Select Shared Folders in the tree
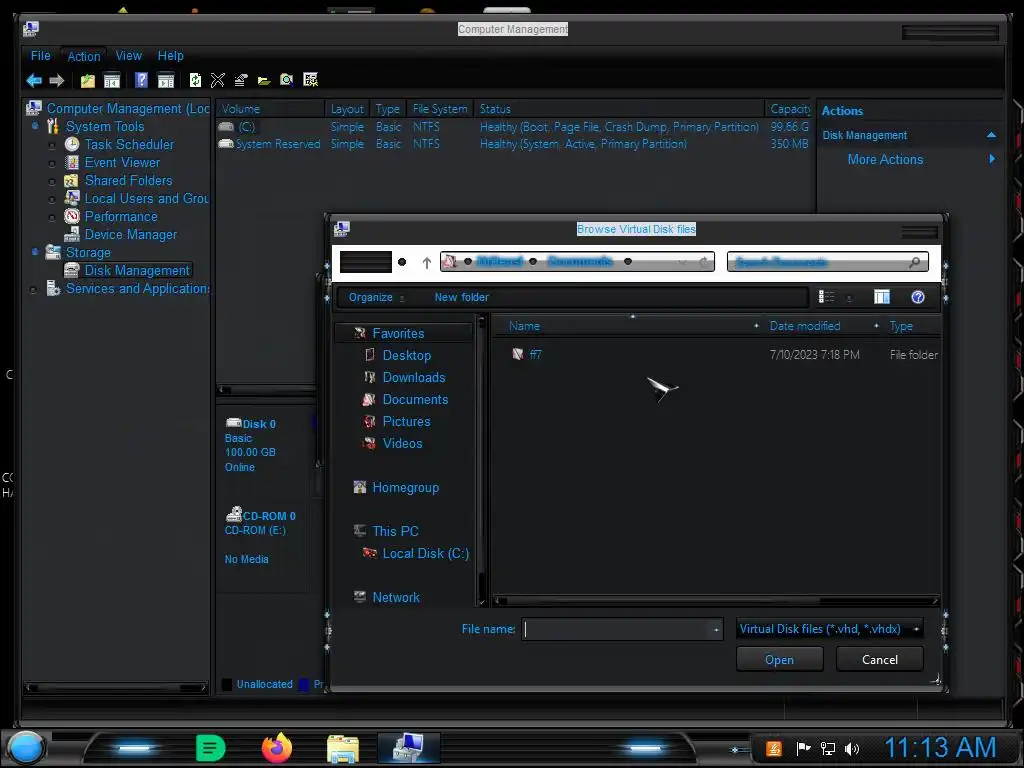 pos(129,180)
